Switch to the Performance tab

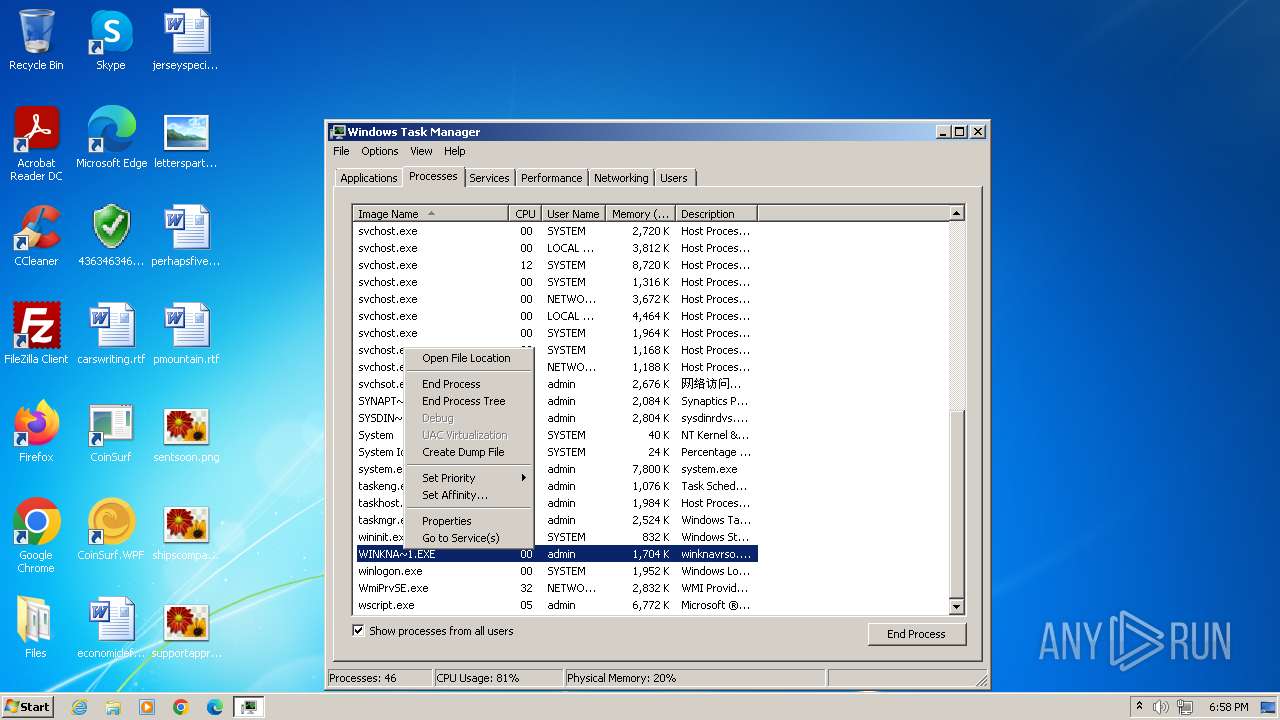(x=551, y=178)
